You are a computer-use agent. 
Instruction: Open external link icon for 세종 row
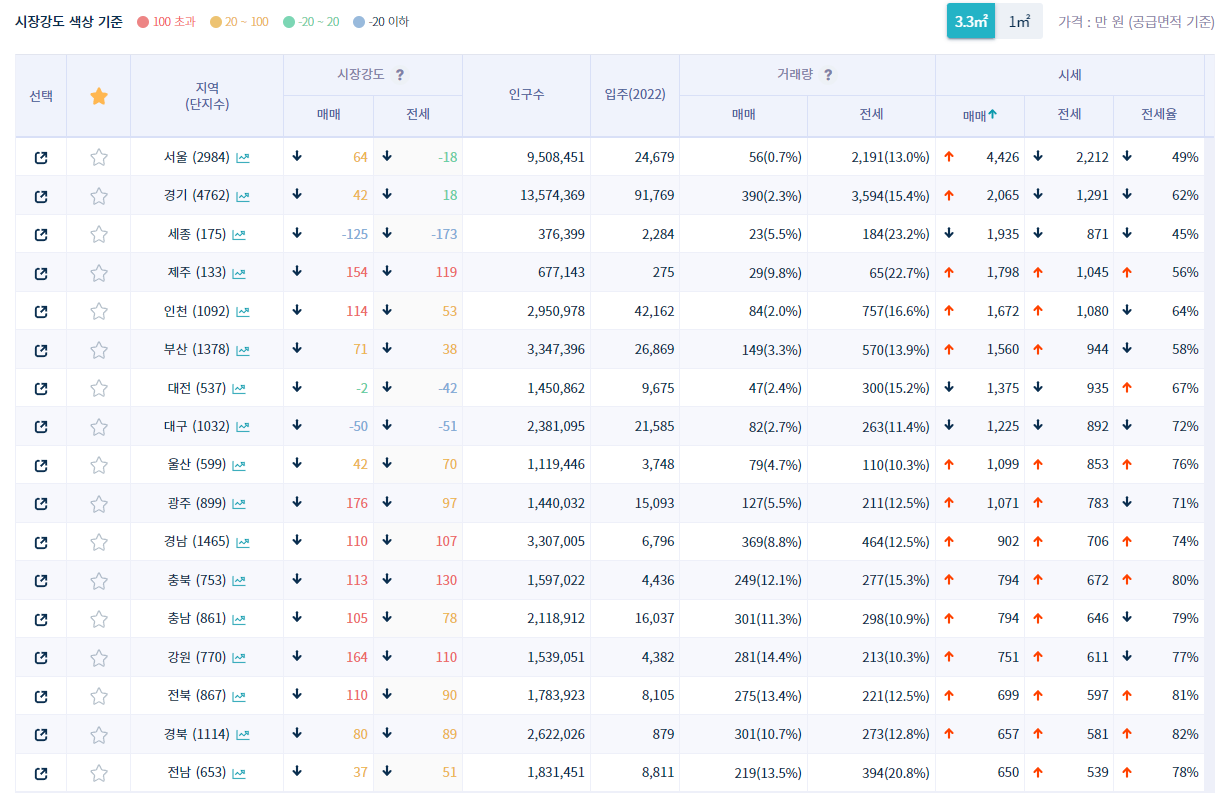click(x=41, y=234)
